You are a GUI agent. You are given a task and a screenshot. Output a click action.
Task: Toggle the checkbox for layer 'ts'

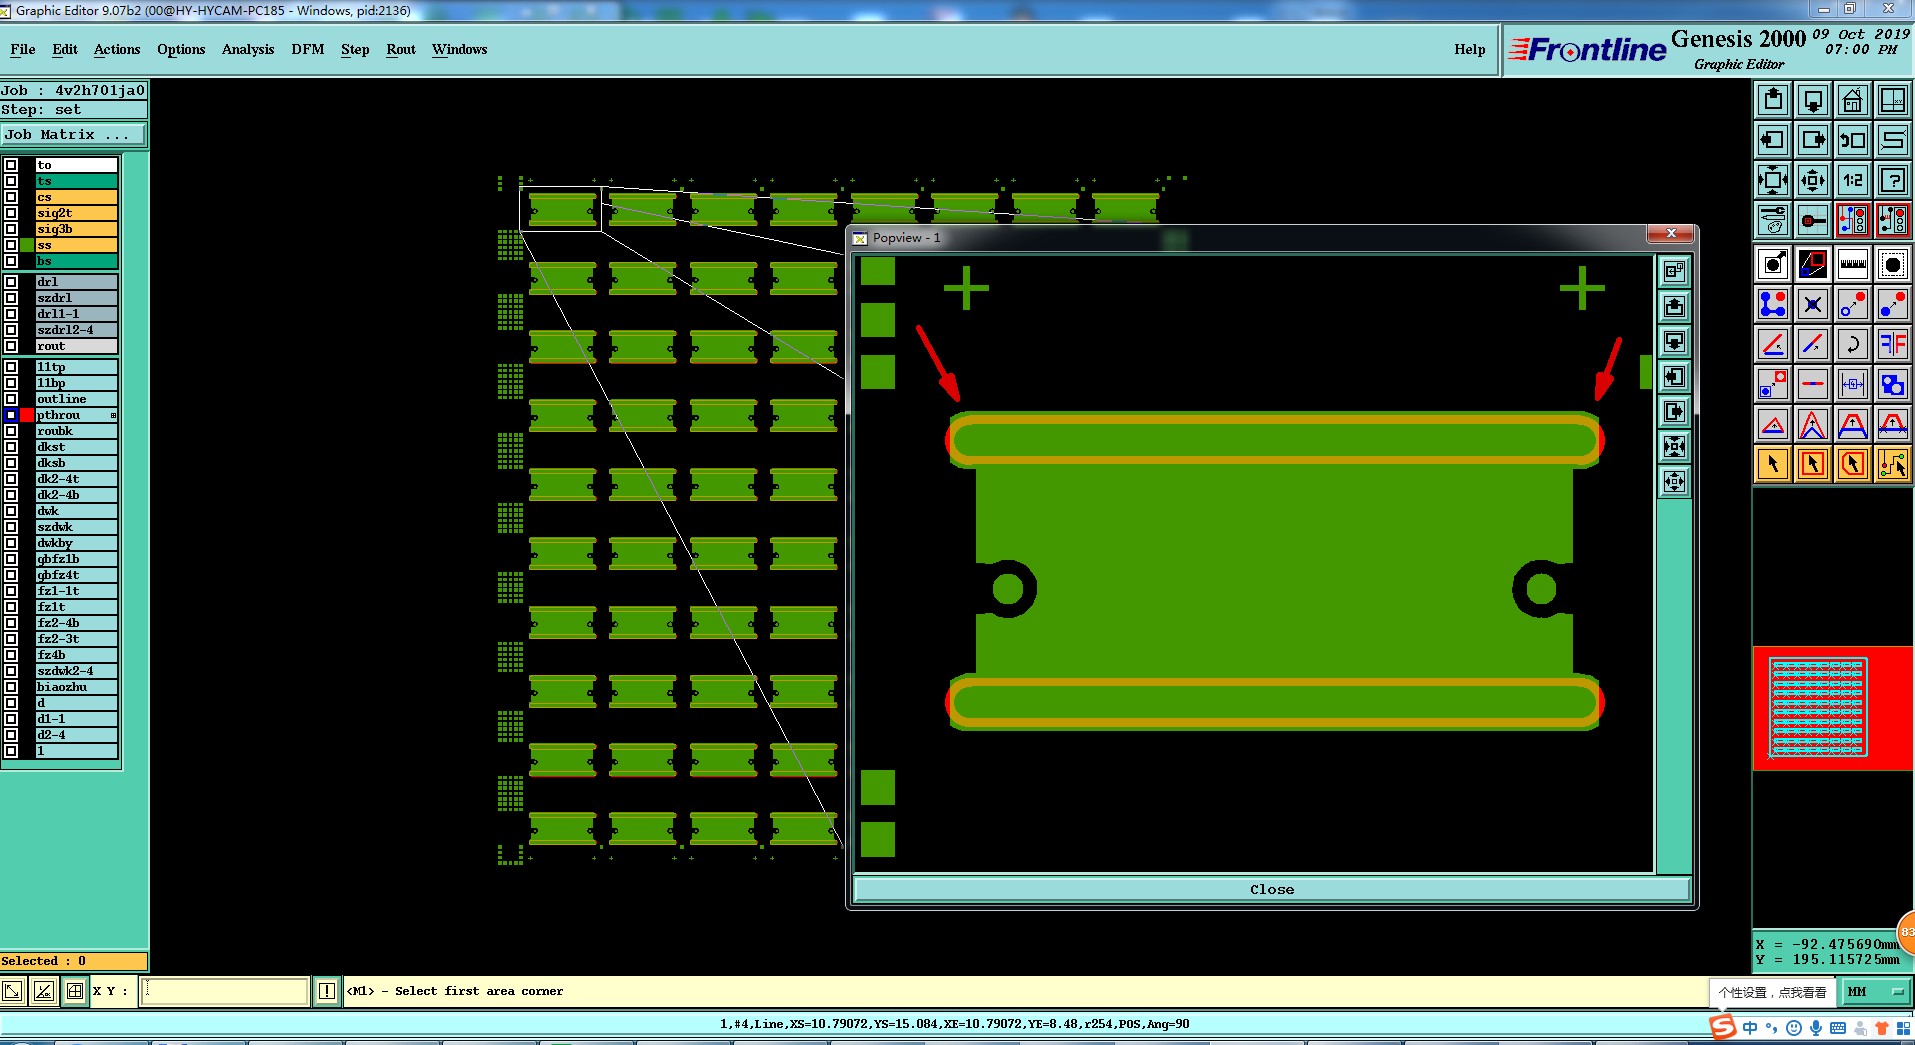(11, 181)
